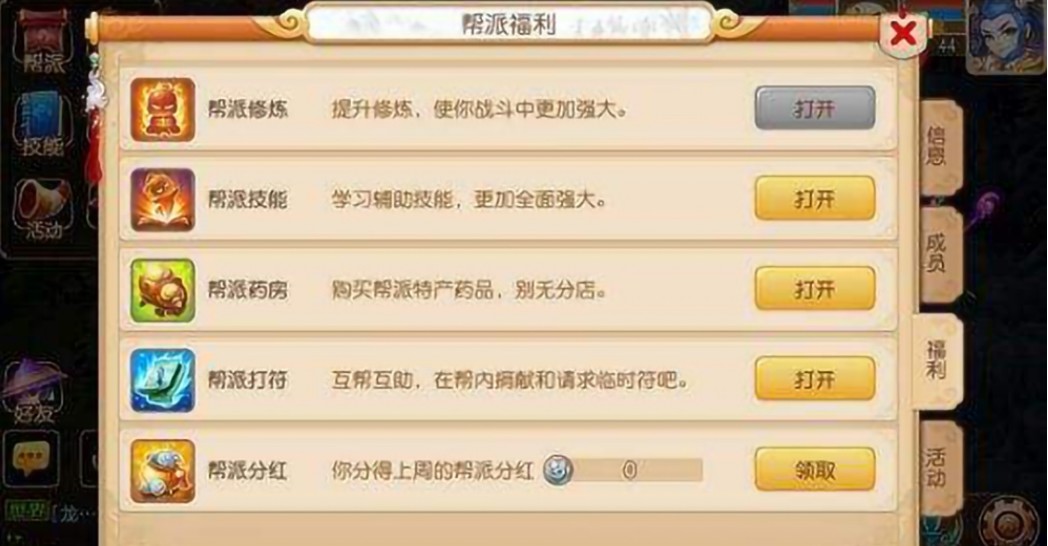The height and width of the screenshot is (546, 1048).
Task: Open 帮派药房 via 打开 button
Action: [815, 289]
